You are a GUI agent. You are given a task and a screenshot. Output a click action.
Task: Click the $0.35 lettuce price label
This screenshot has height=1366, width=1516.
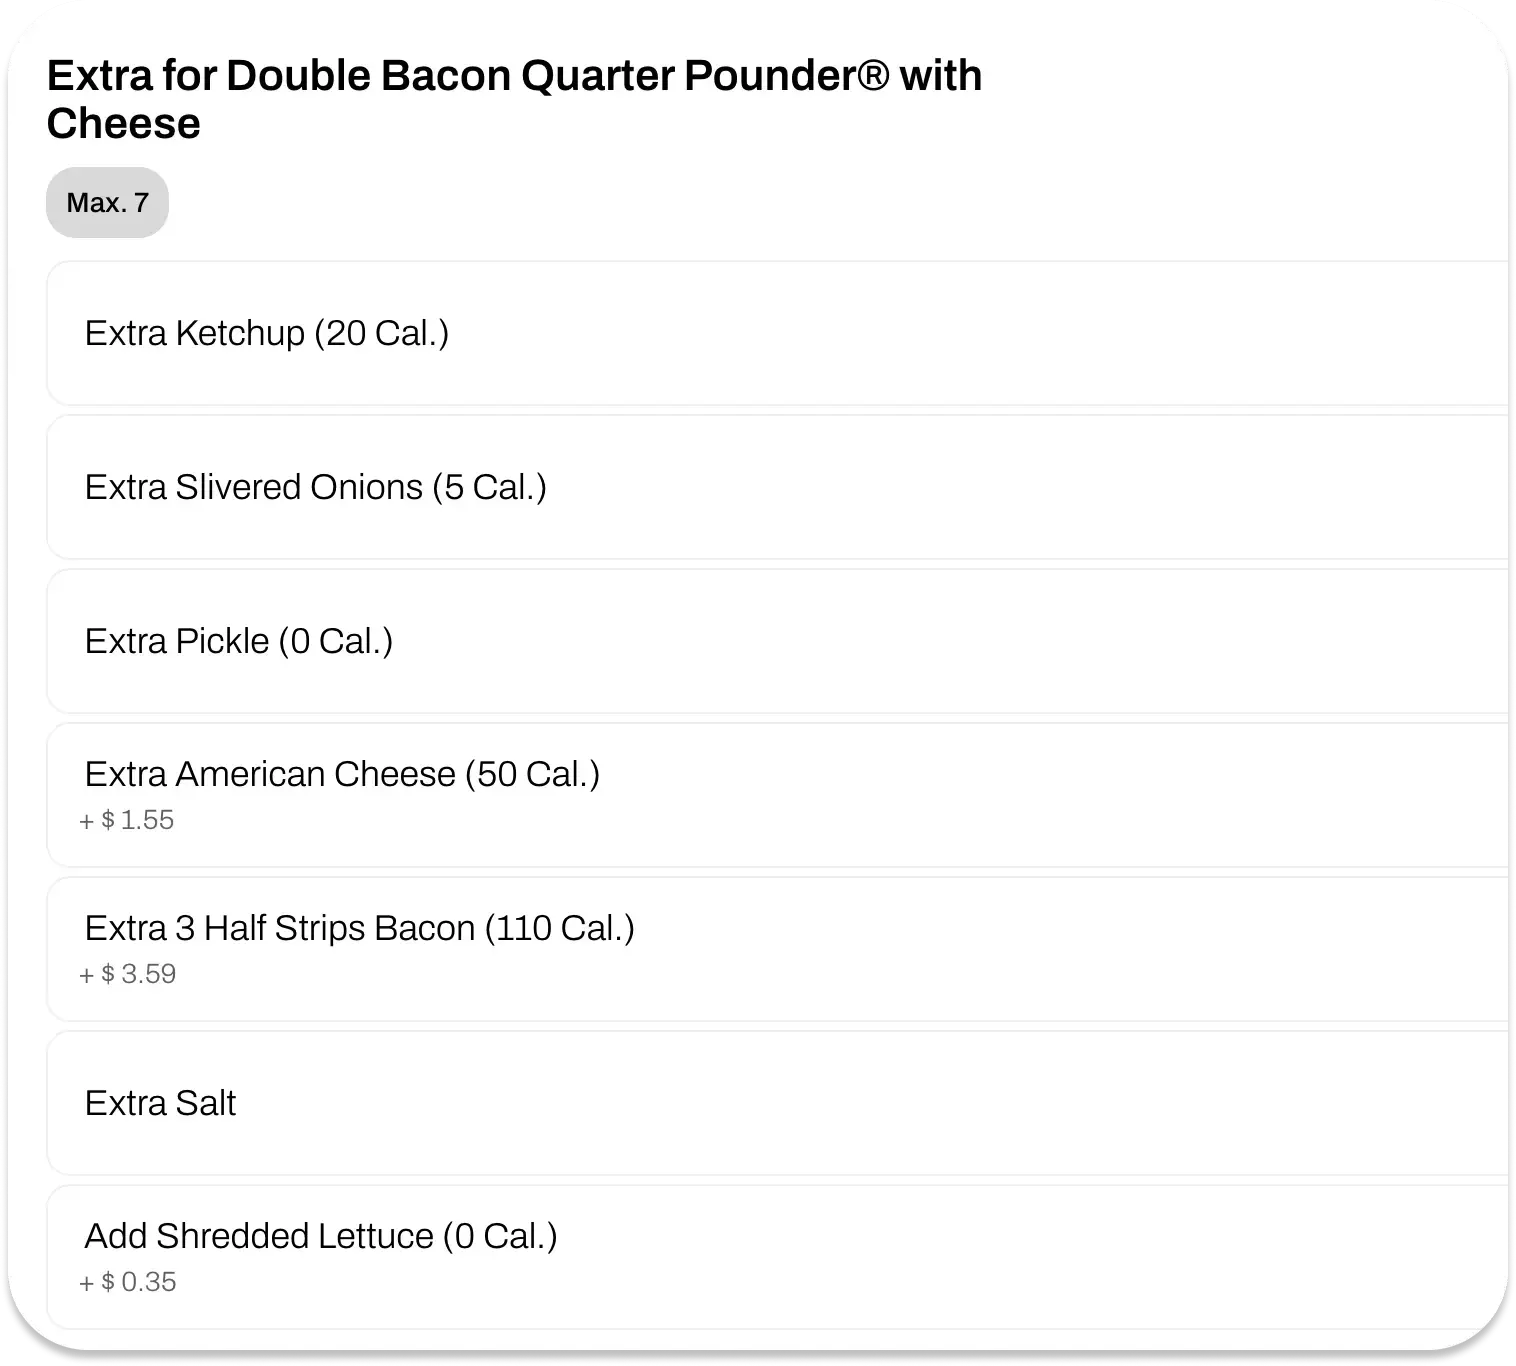point(128,1282)
